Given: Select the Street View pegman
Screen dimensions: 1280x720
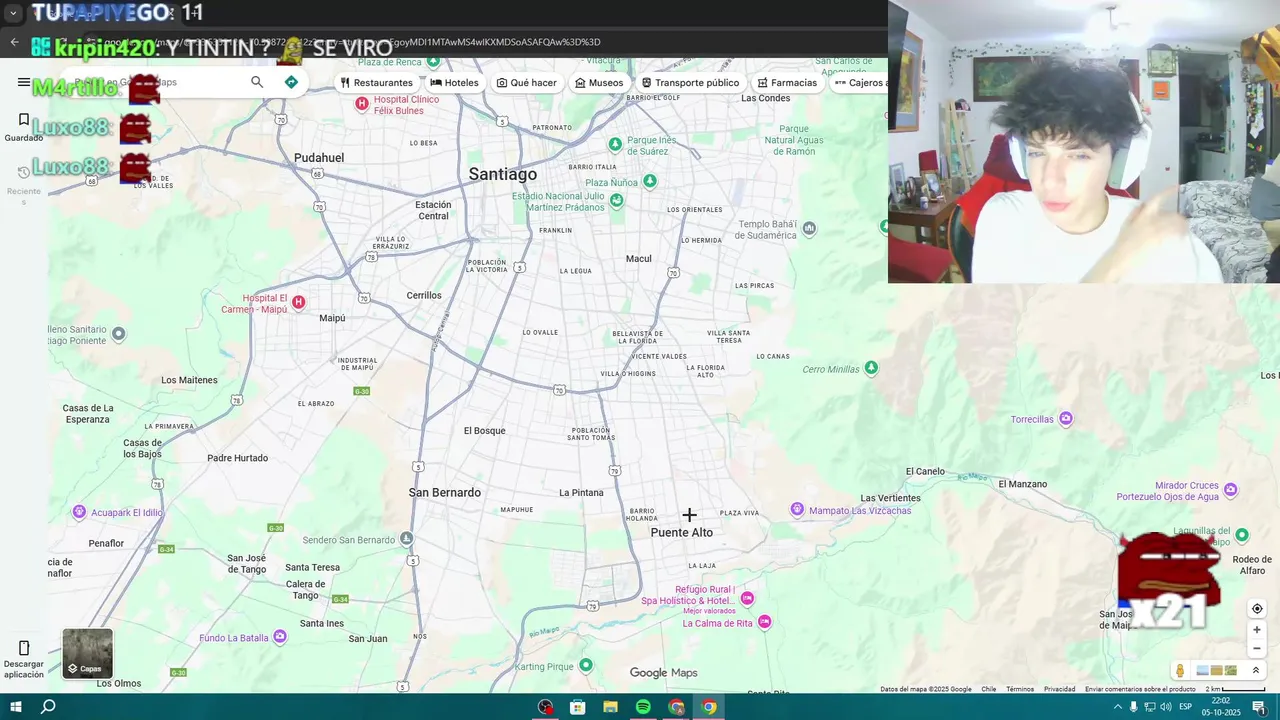Looking at the screenshot, I should 1180,671.
